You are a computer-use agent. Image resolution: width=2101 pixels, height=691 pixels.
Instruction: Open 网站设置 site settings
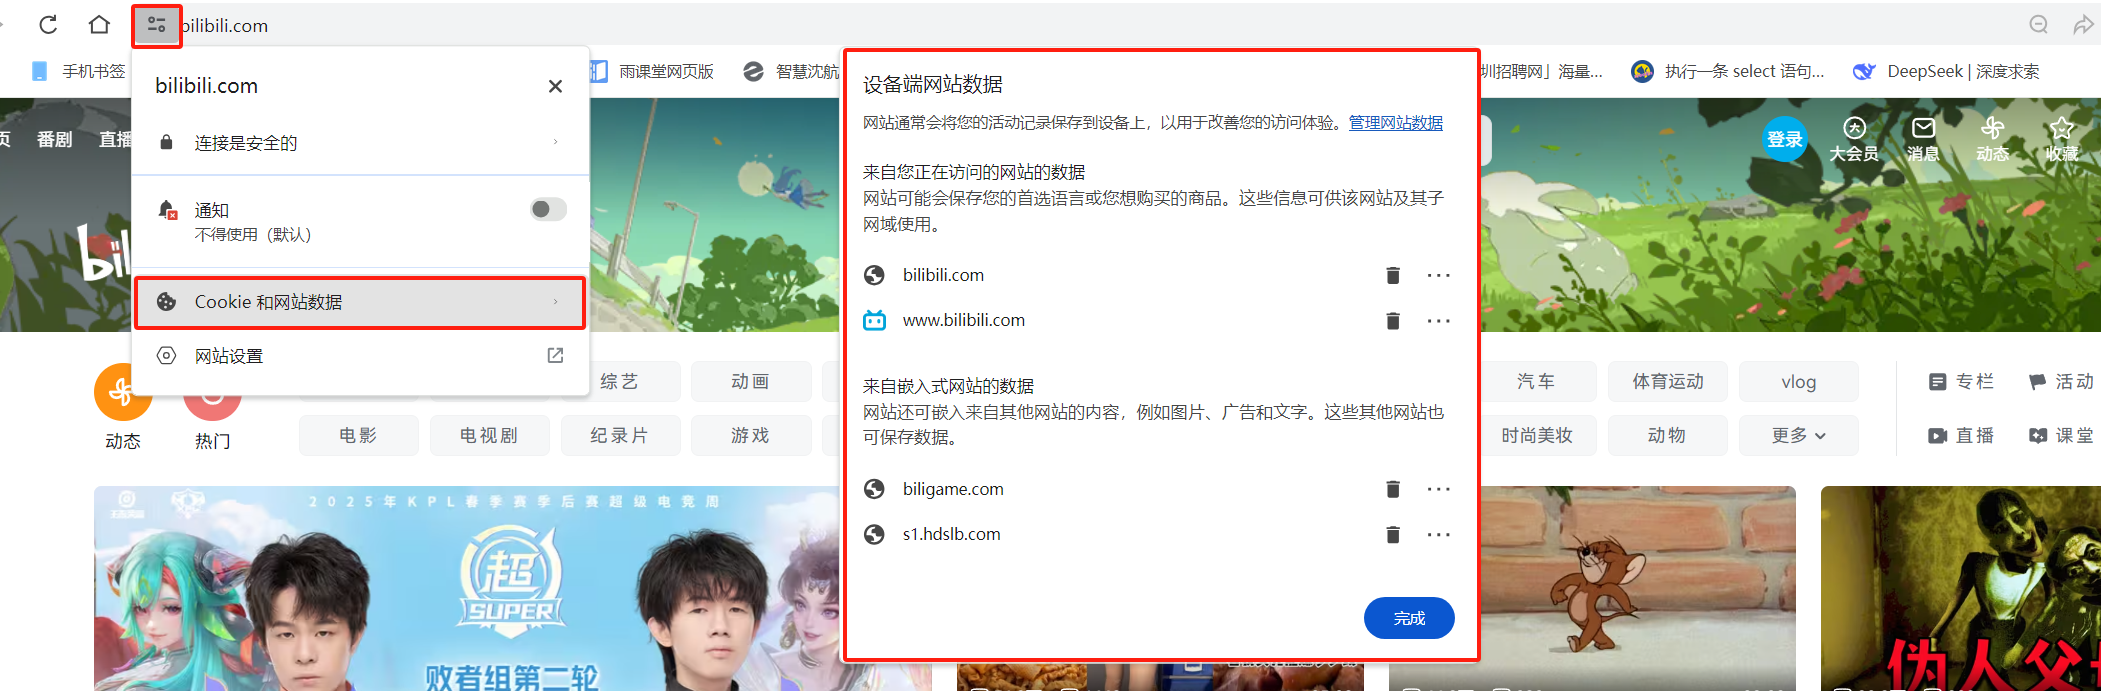coord(360,356)
